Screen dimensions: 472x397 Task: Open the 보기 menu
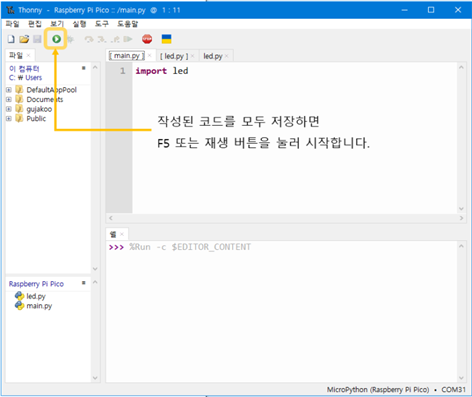coord(57,24)
